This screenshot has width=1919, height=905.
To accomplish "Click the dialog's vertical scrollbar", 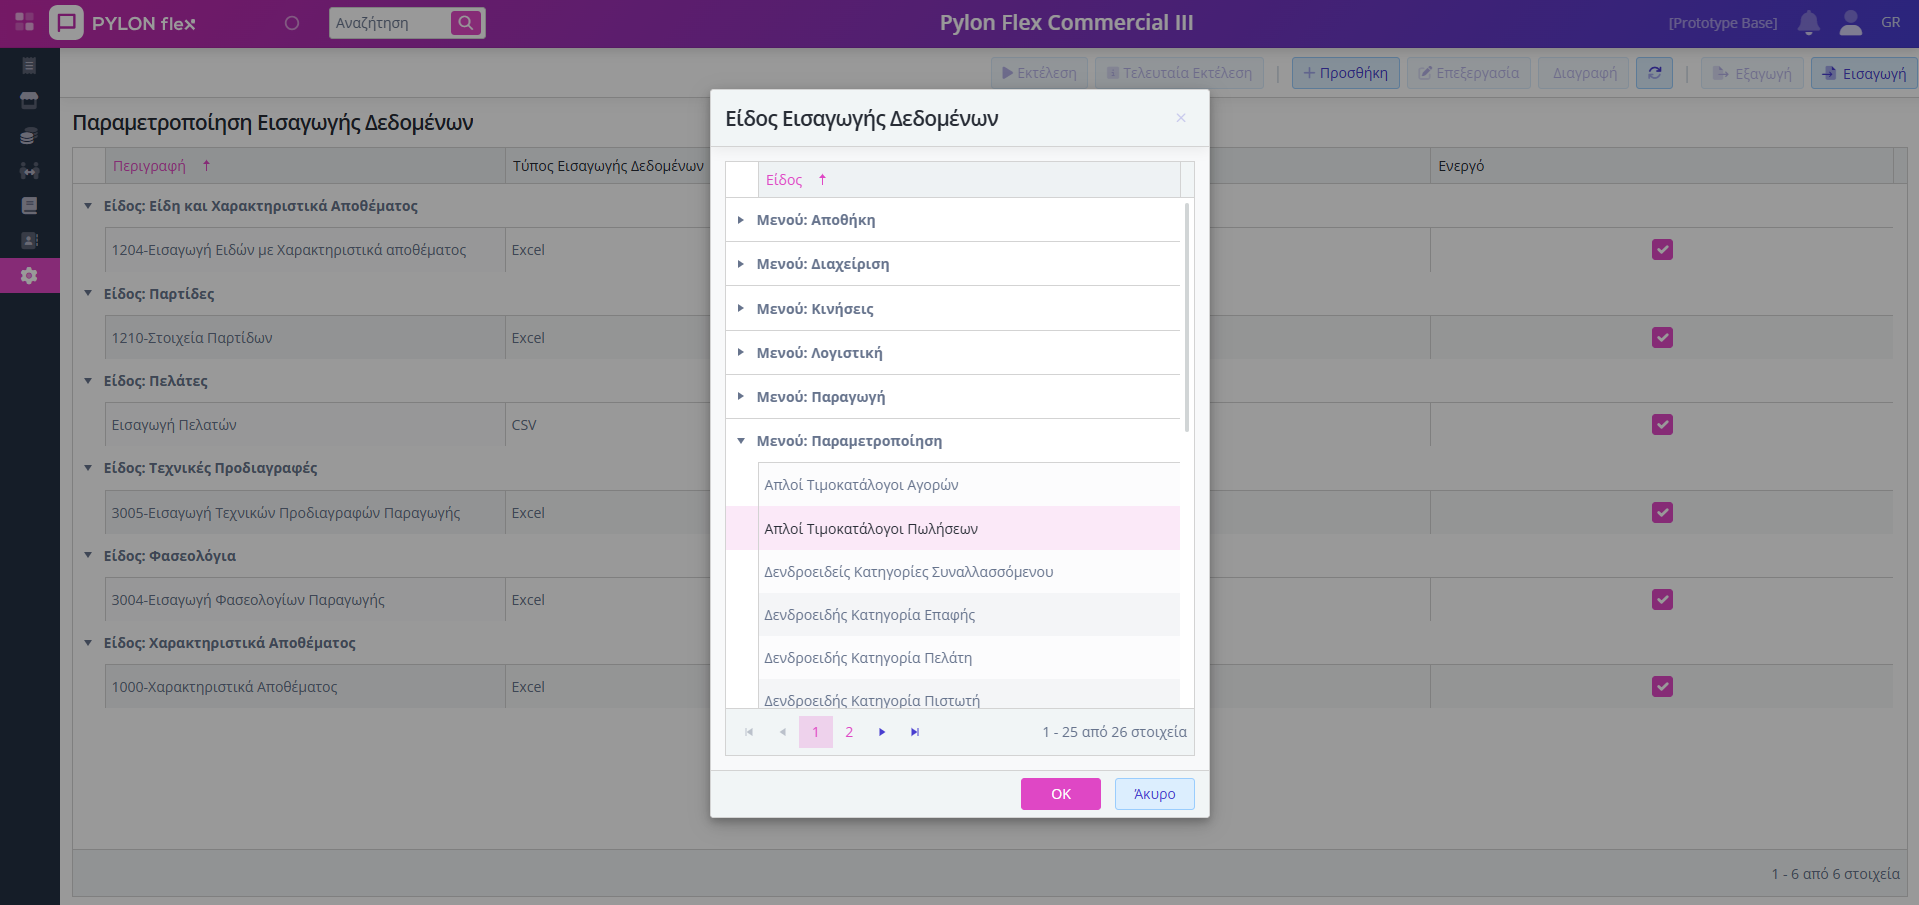I will pyautogui.click(x=1187, y=320).
